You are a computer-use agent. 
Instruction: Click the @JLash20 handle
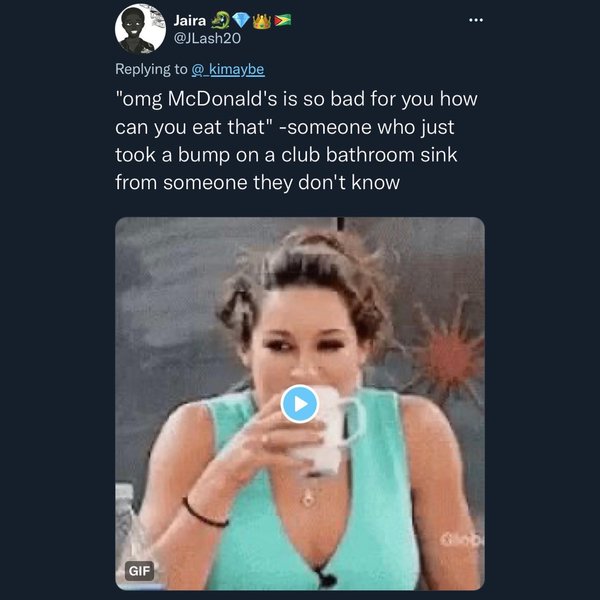coord(208,37)
